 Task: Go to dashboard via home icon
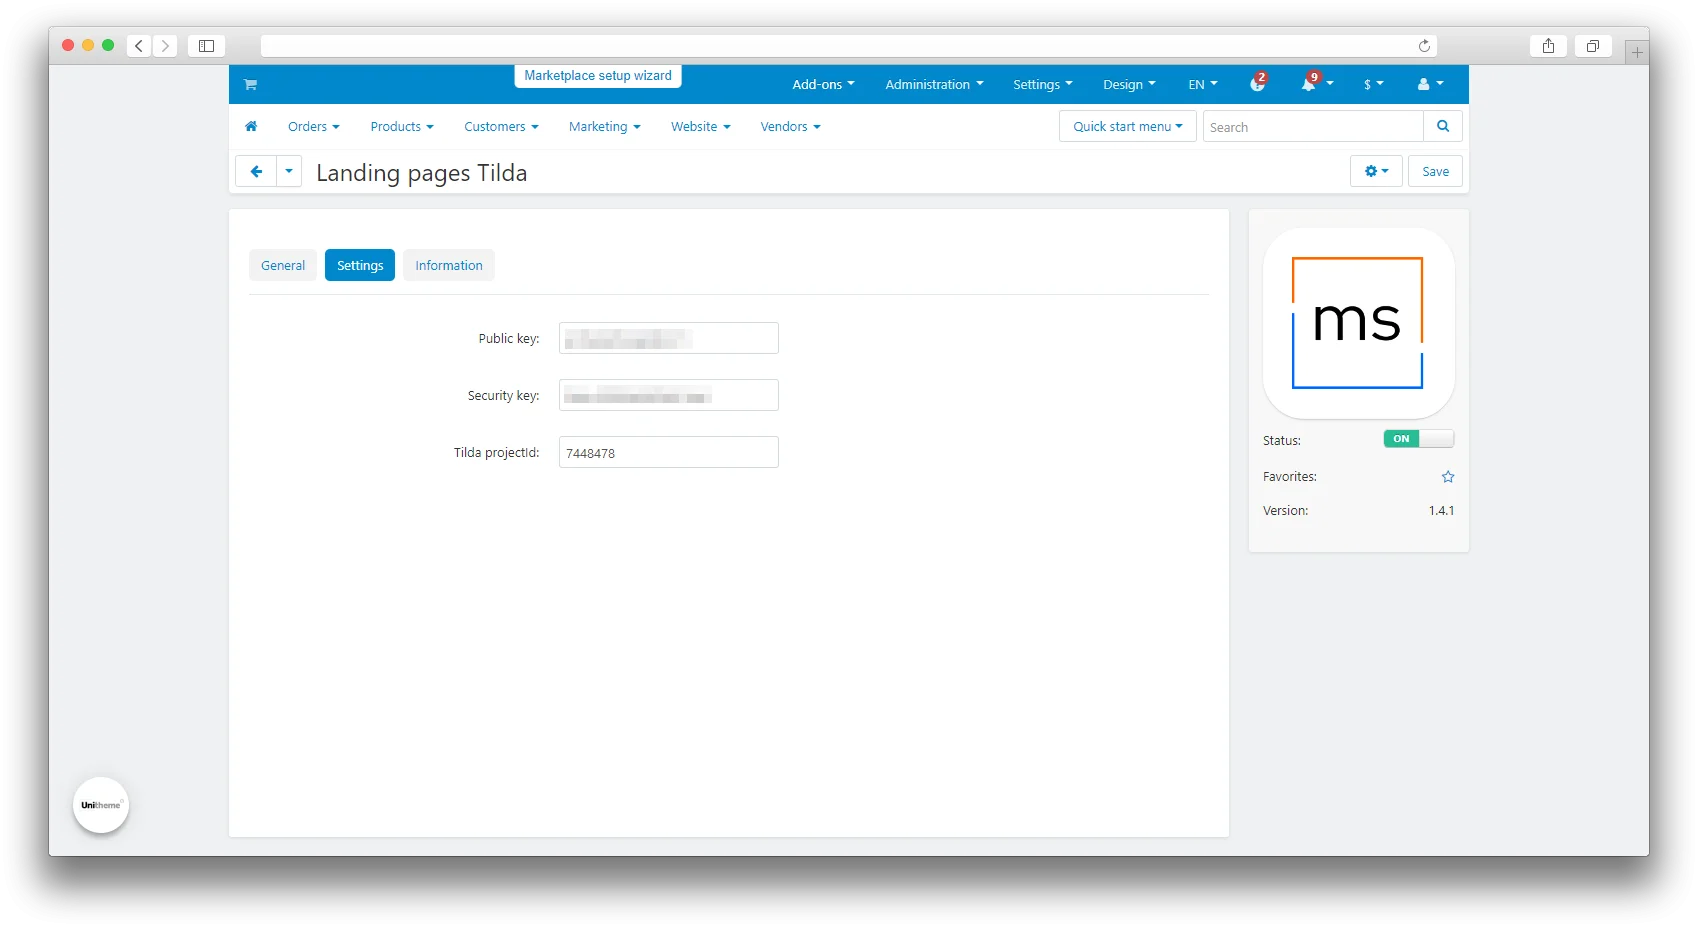tap(251, 127)
